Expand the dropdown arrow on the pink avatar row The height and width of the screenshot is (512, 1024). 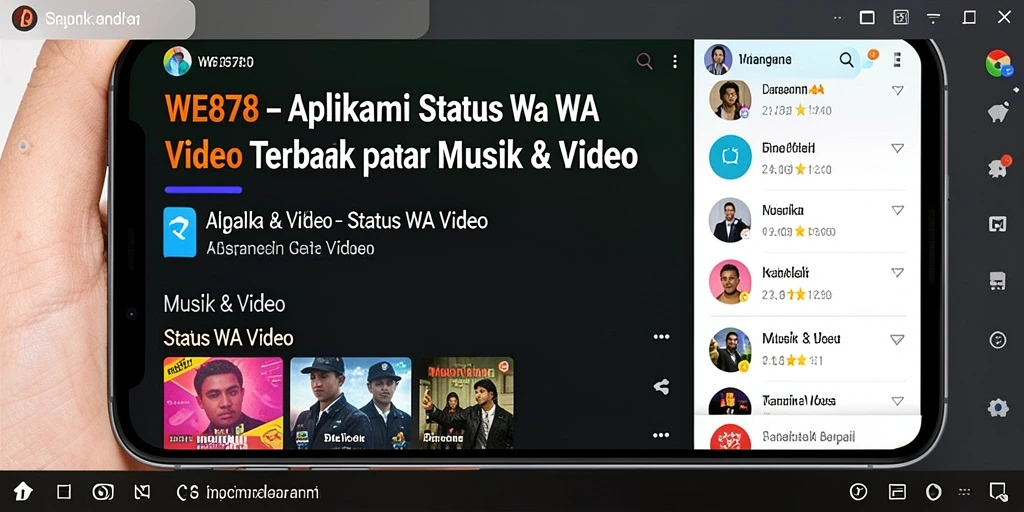pyautogui.click(x=897, y=272)
